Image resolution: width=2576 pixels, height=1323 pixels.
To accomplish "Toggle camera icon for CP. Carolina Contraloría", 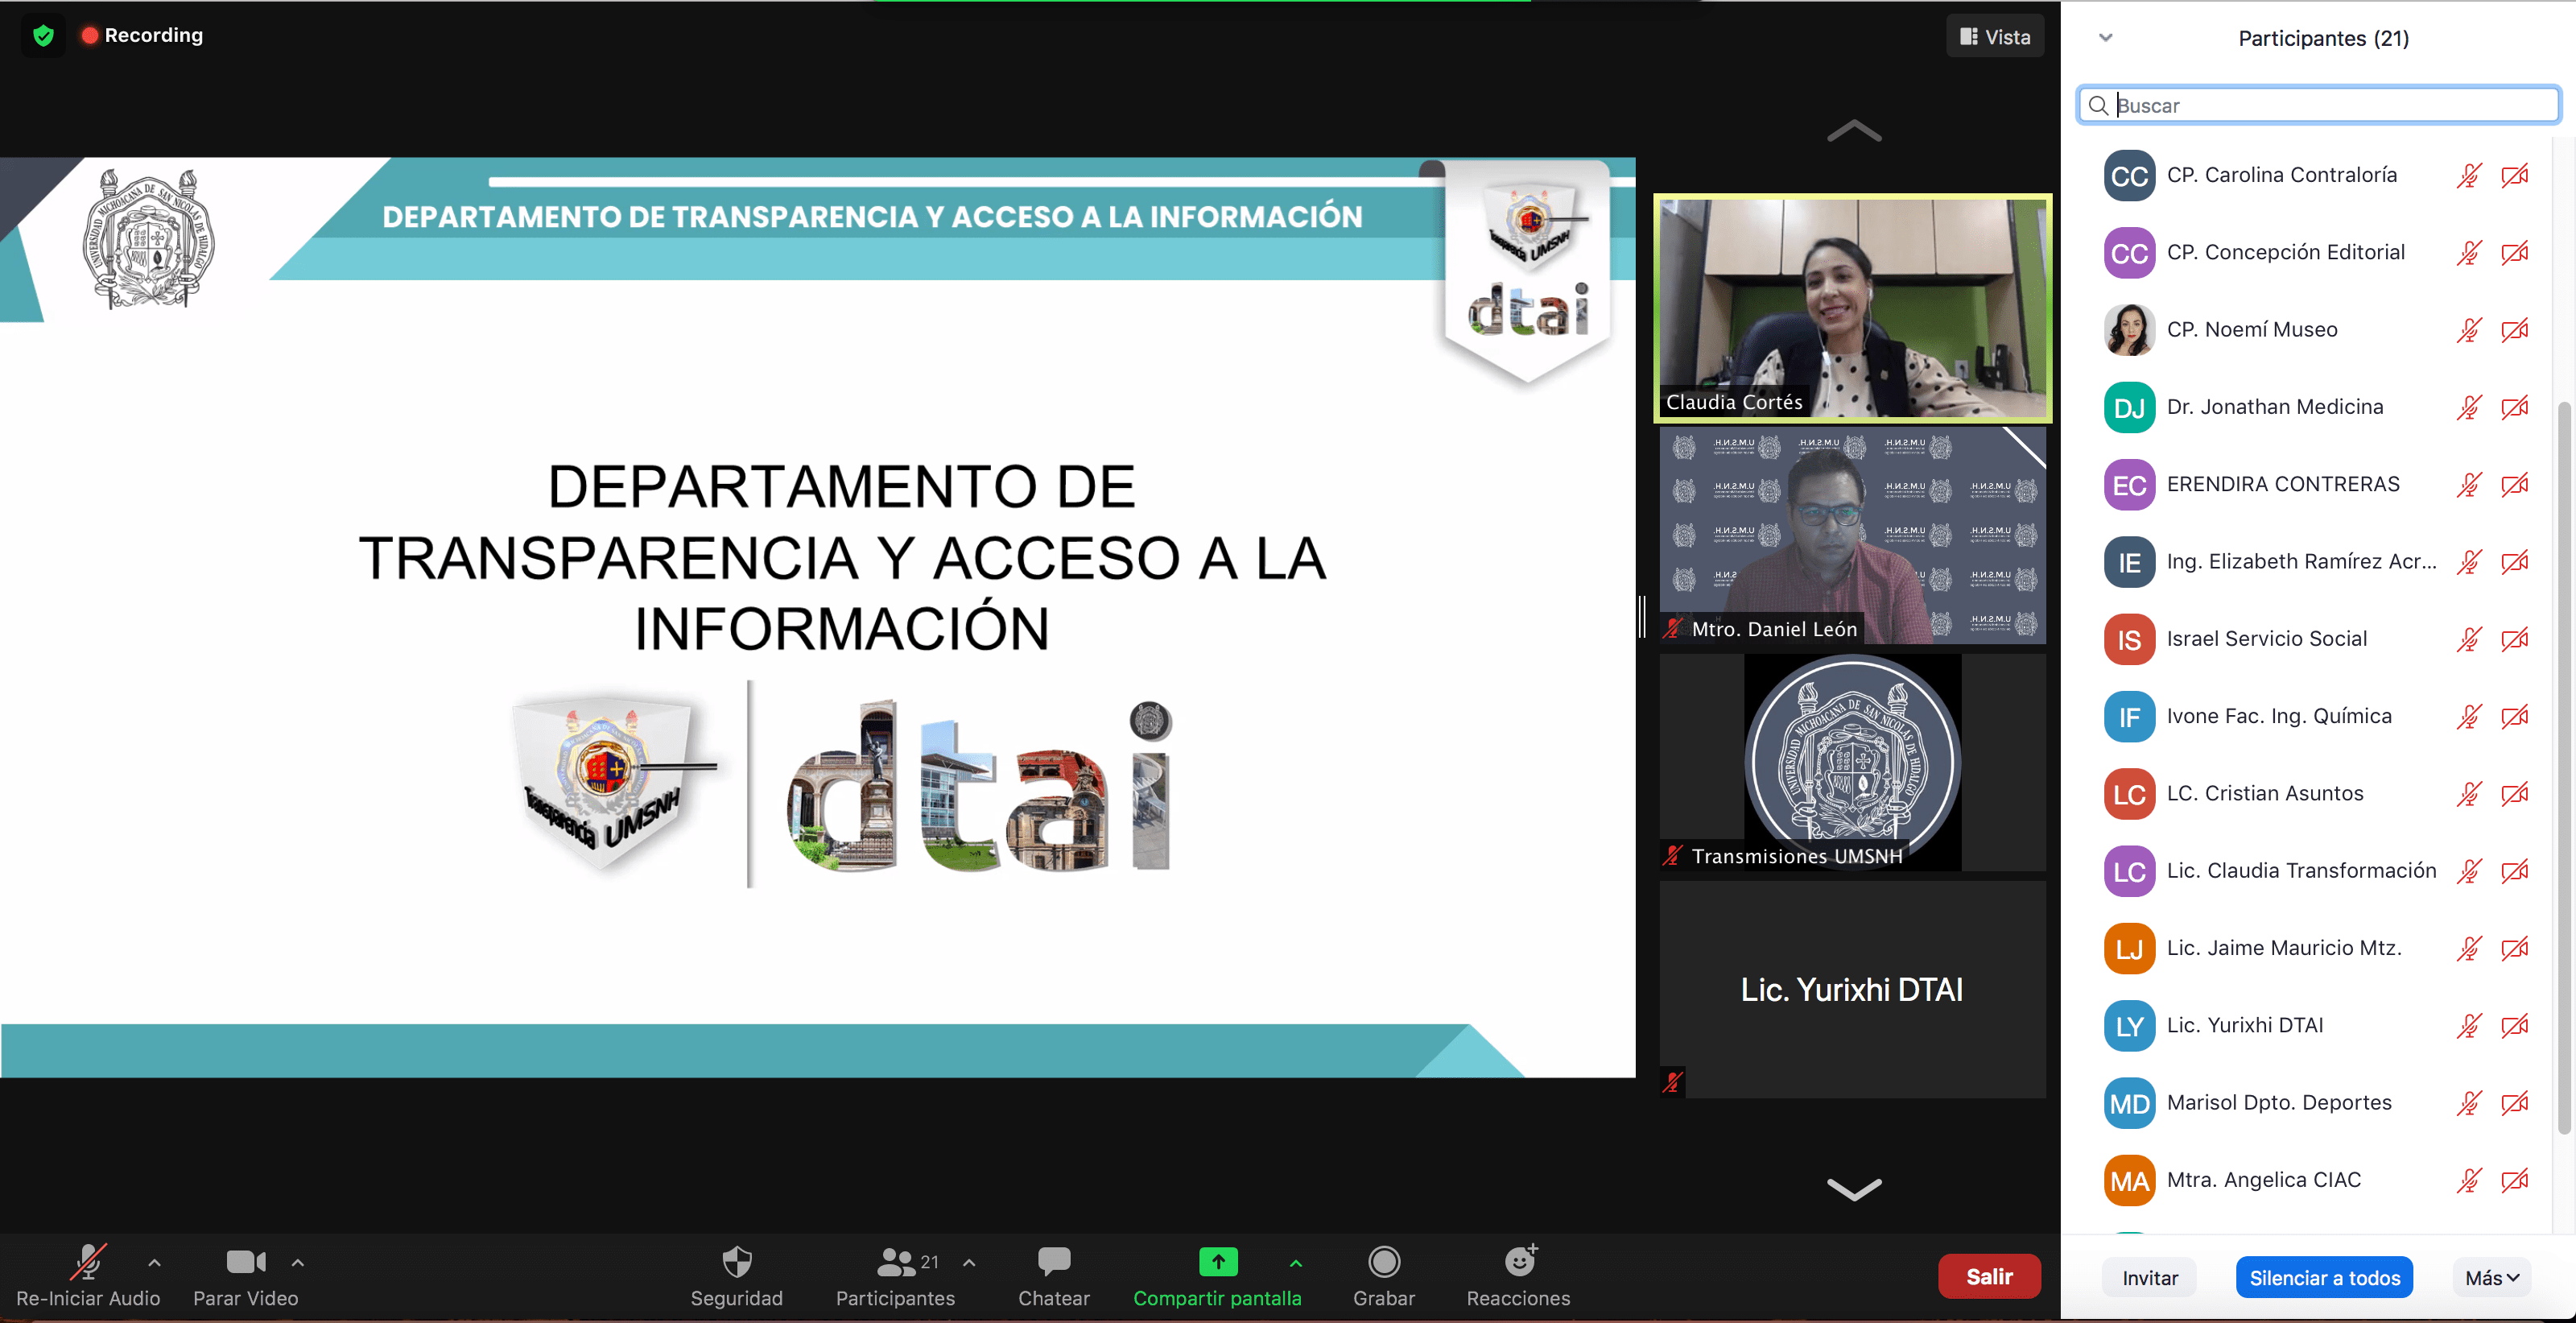I will click(2515, 176).
